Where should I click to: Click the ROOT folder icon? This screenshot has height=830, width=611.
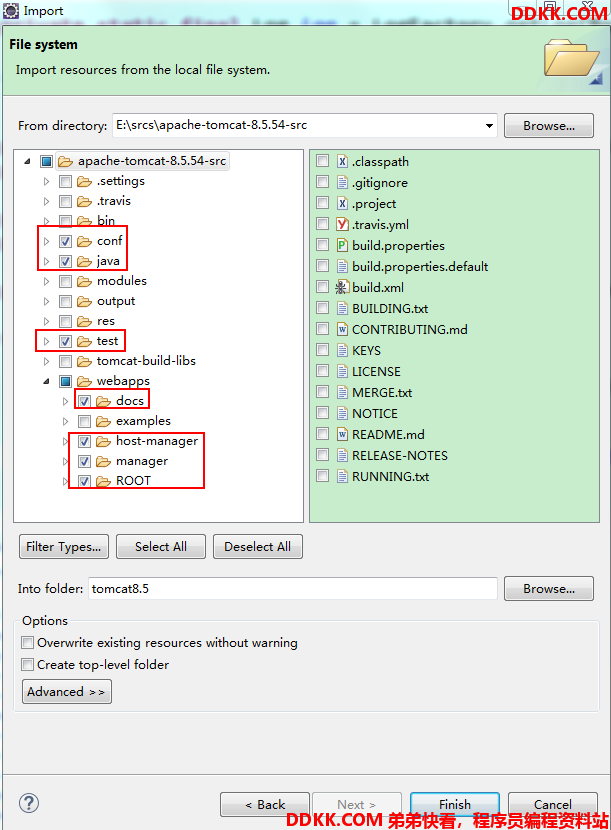(x=103, y=481)
